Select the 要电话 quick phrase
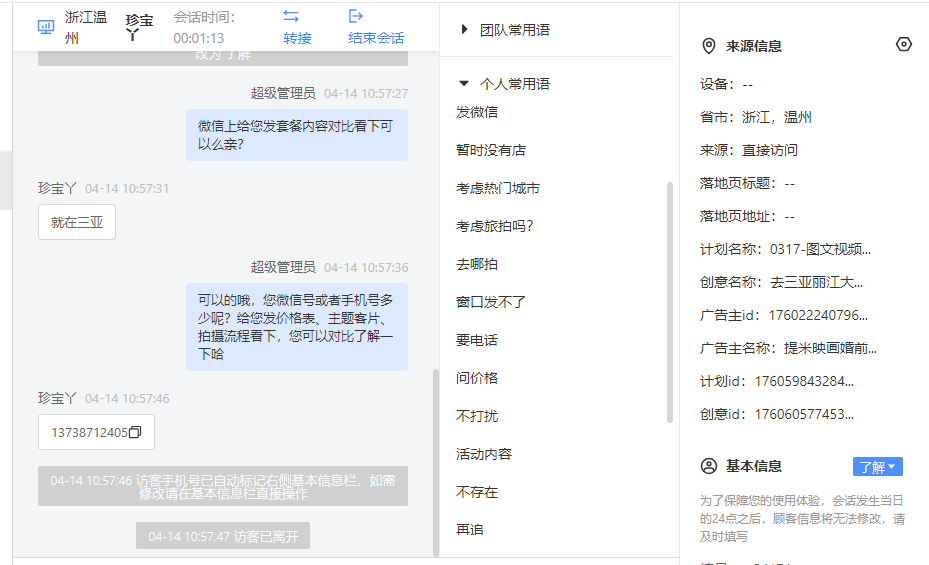Image resolution: width=929 pixels, height=565 pixels. coord(477,340)
